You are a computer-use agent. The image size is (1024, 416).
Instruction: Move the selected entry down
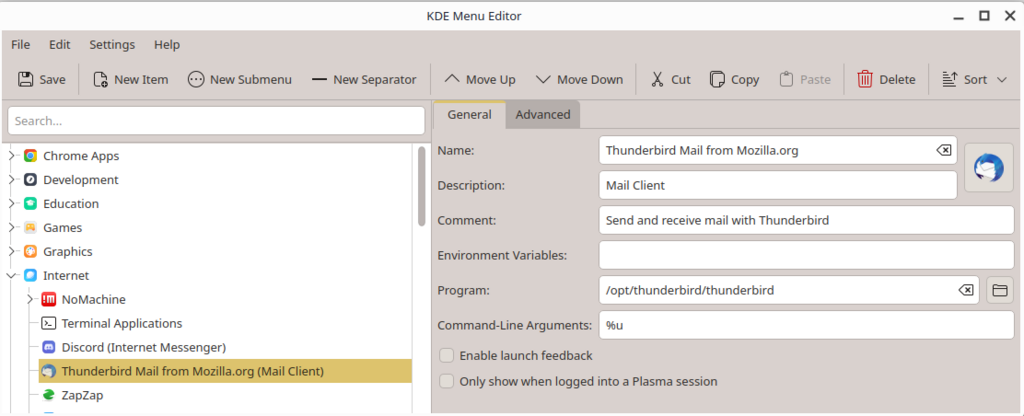579,80
